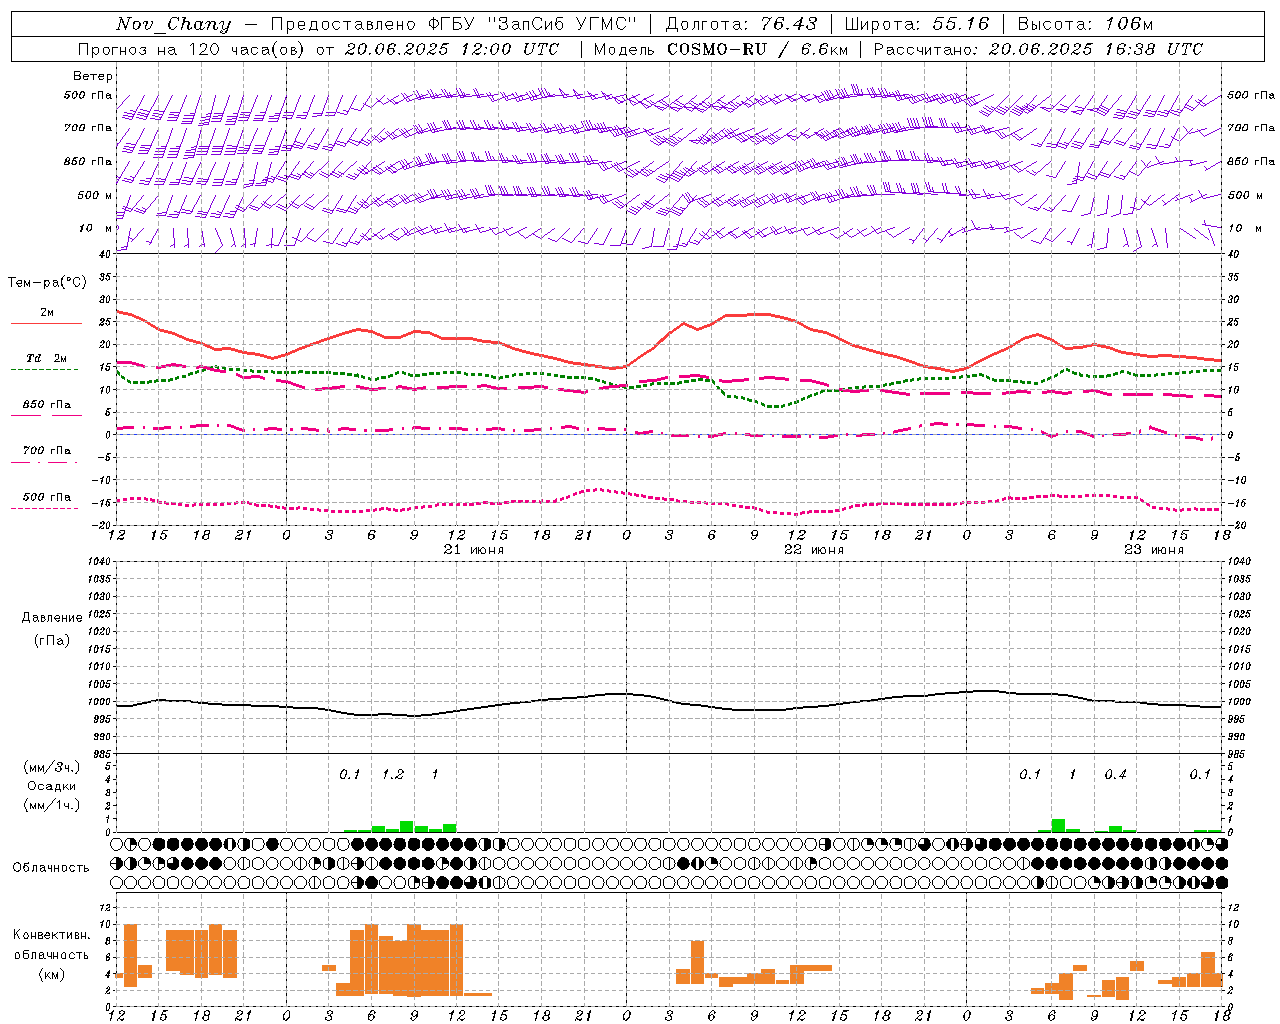This screenshot has height=1024, width=1280.
Task: Click the station name Nov_Chany in the header
Action: pyautogui.click(x=174, y=24)
